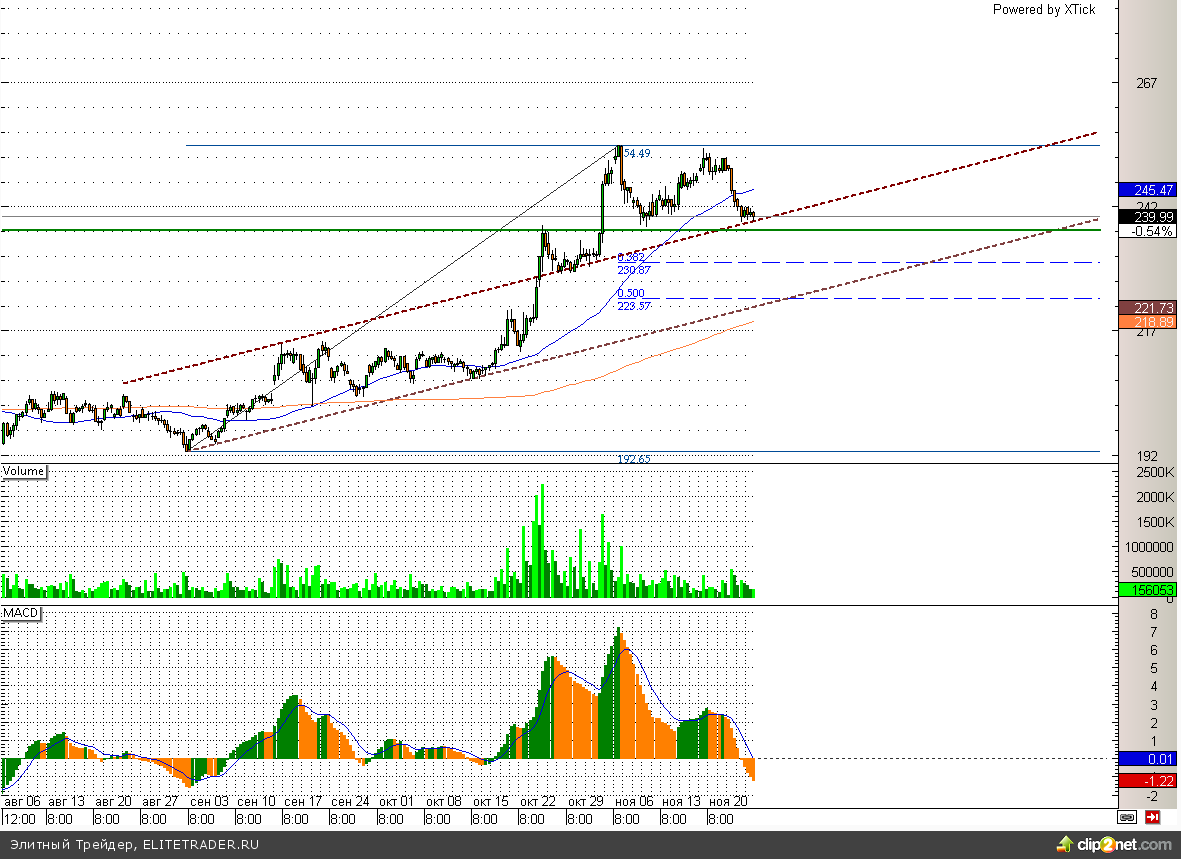Click the blue 0.01 MACD value tag
The image size is (1181, 859).
pos(1145,759)
